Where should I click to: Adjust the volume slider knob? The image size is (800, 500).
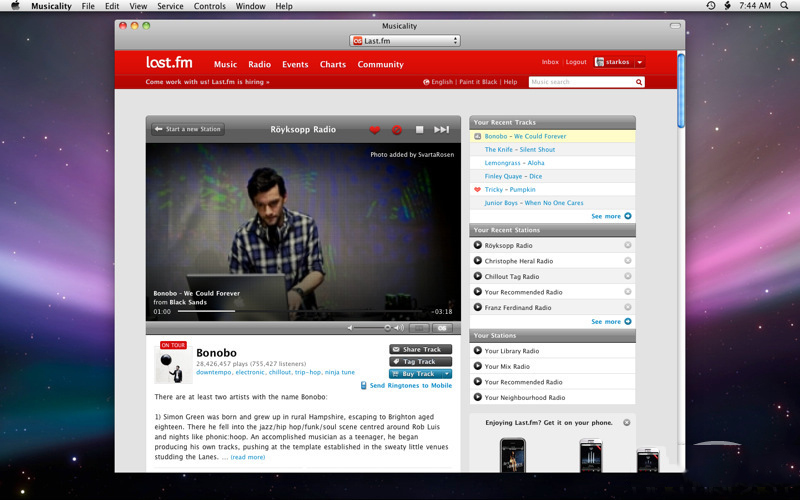388,328
